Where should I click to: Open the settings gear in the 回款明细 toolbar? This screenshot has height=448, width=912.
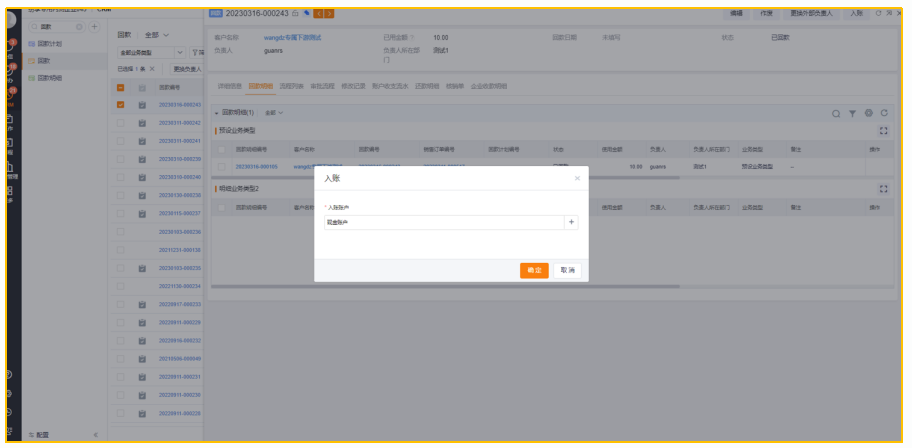(x=868, y=113)
